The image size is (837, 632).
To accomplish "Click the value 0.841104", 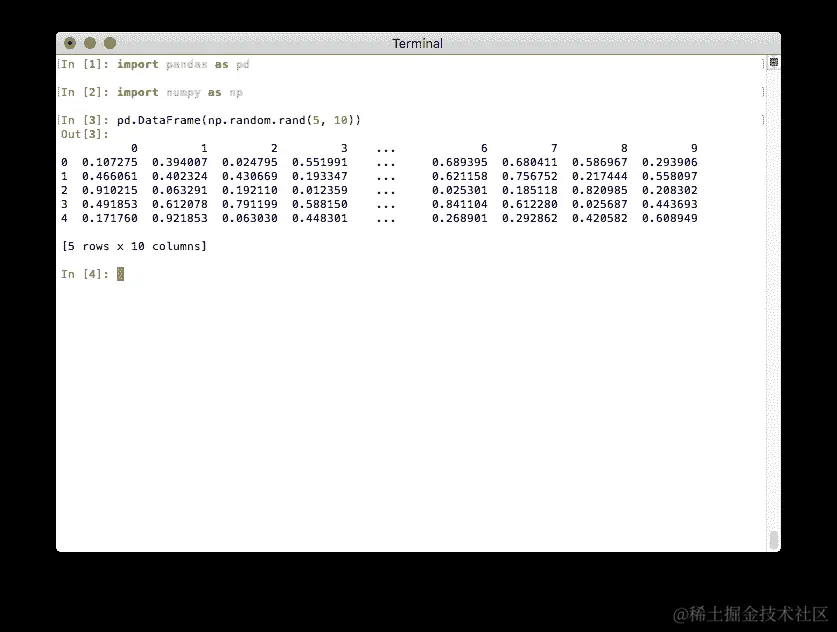I will pyautogui.click(x=460, y=204).
